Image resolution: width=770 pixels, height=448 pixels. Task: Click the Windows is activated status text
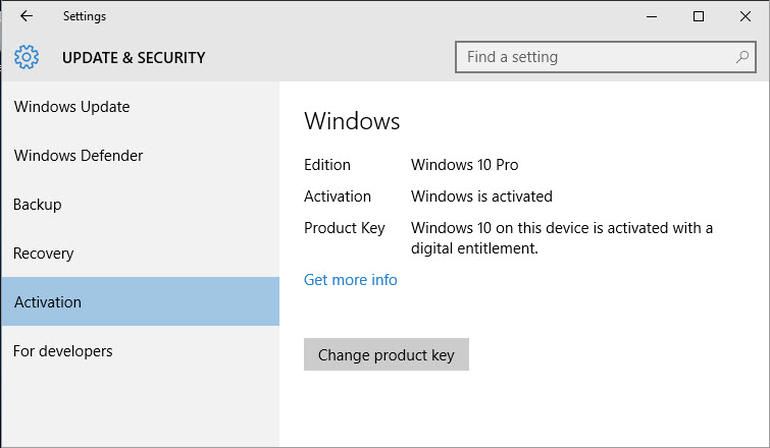(482, 196)
